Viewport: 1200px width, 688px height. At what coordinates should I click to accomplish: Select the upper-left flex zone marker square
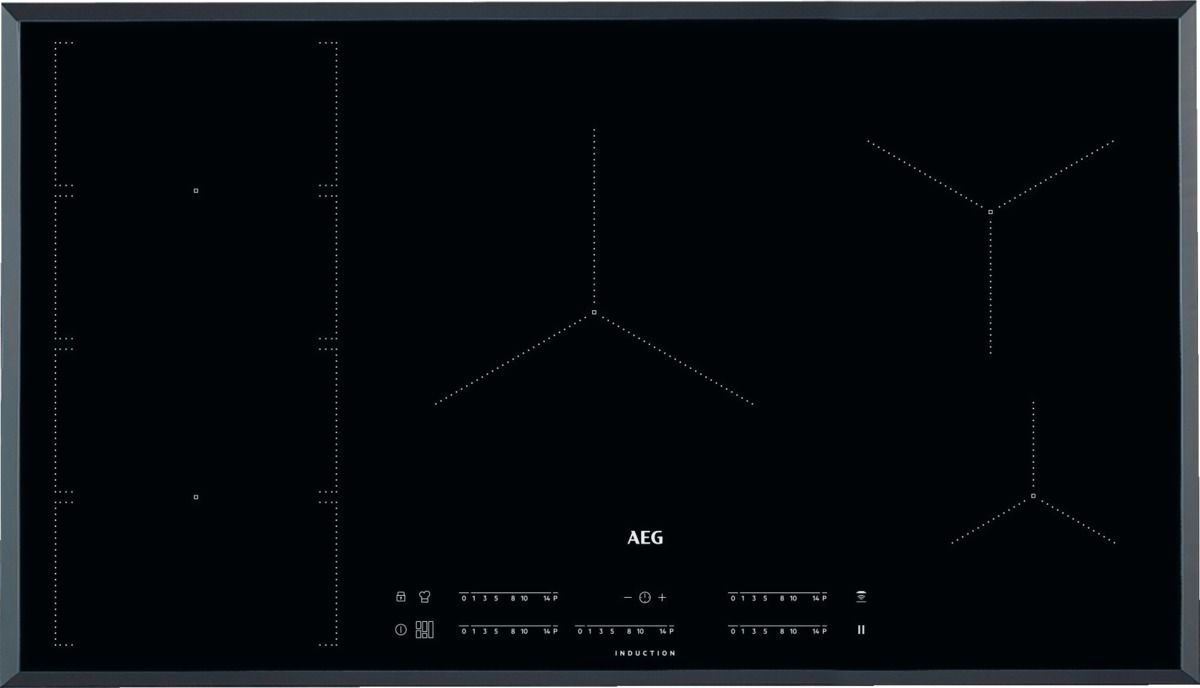click(195, 188)
